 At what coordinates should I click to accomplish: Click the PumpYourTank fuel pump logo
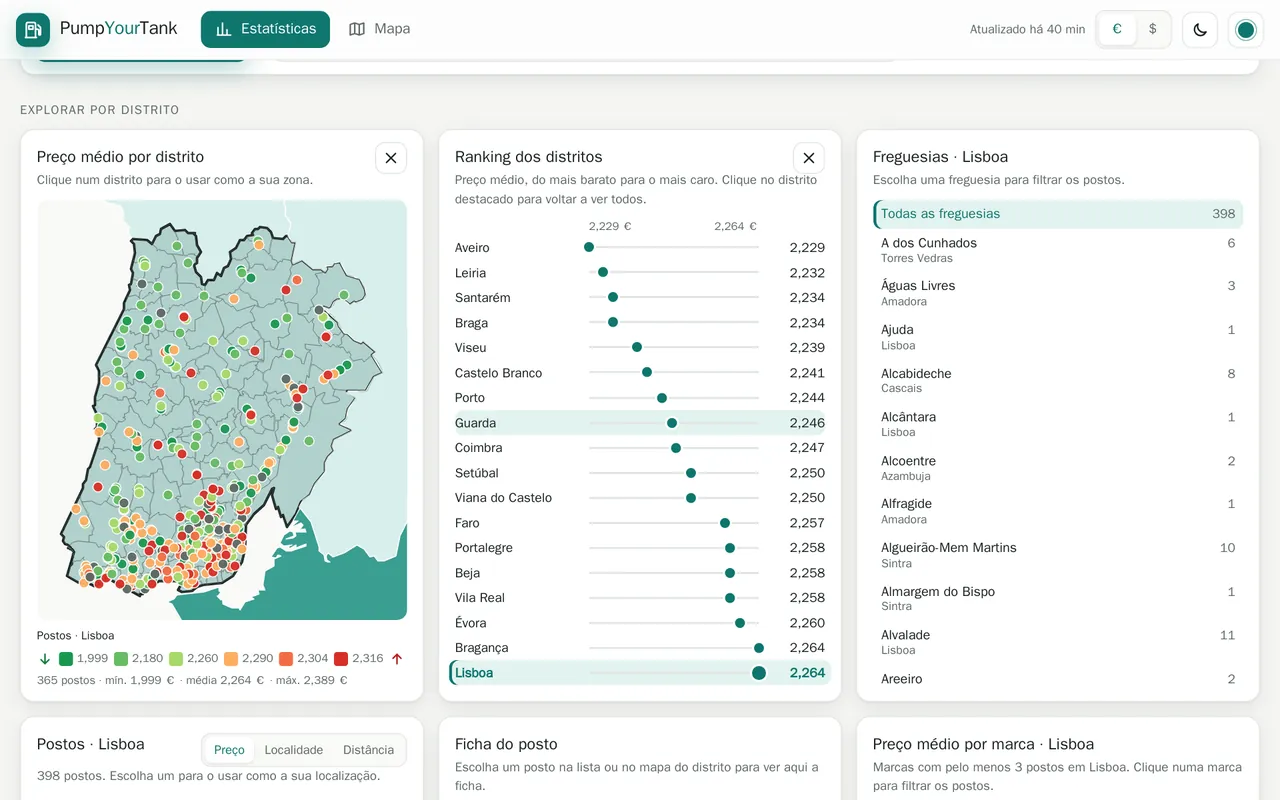point(33,30)
